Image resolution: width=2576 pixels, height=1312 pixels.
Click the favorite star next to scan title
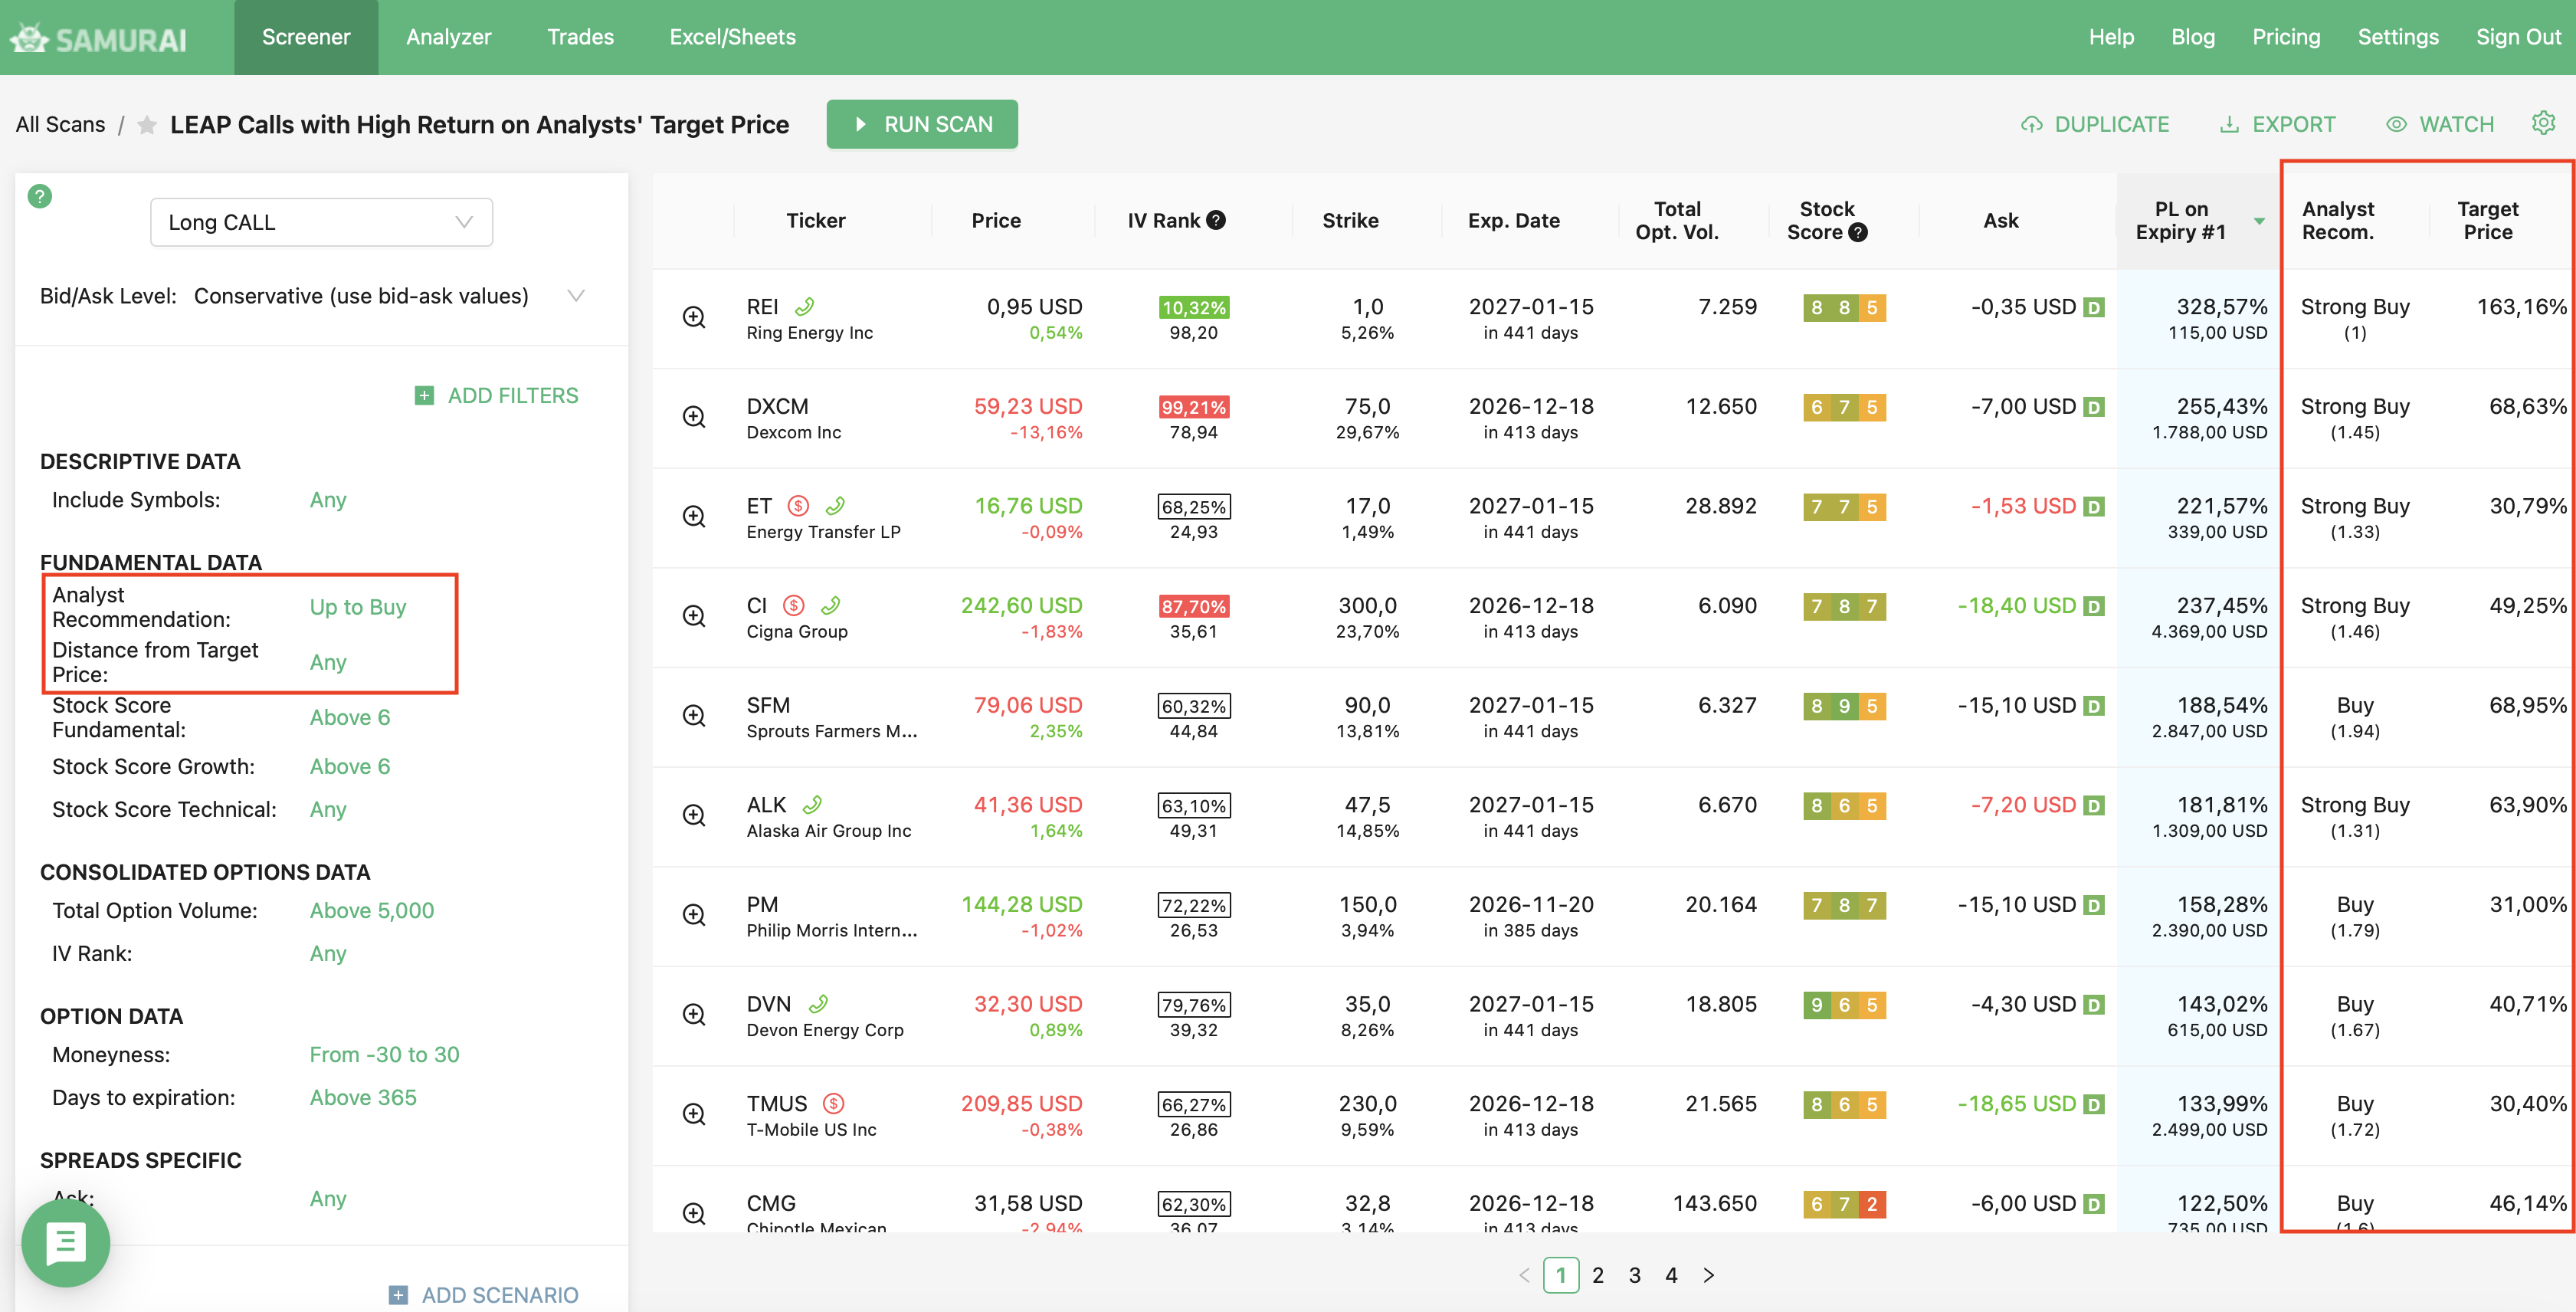[147, 125]
